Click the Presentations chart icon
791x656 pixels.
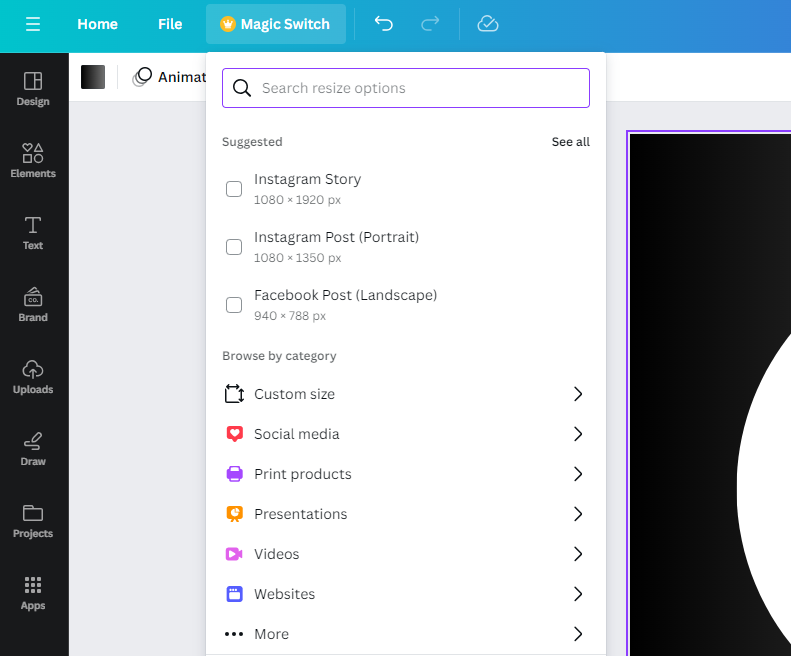(x=234, y=514)
